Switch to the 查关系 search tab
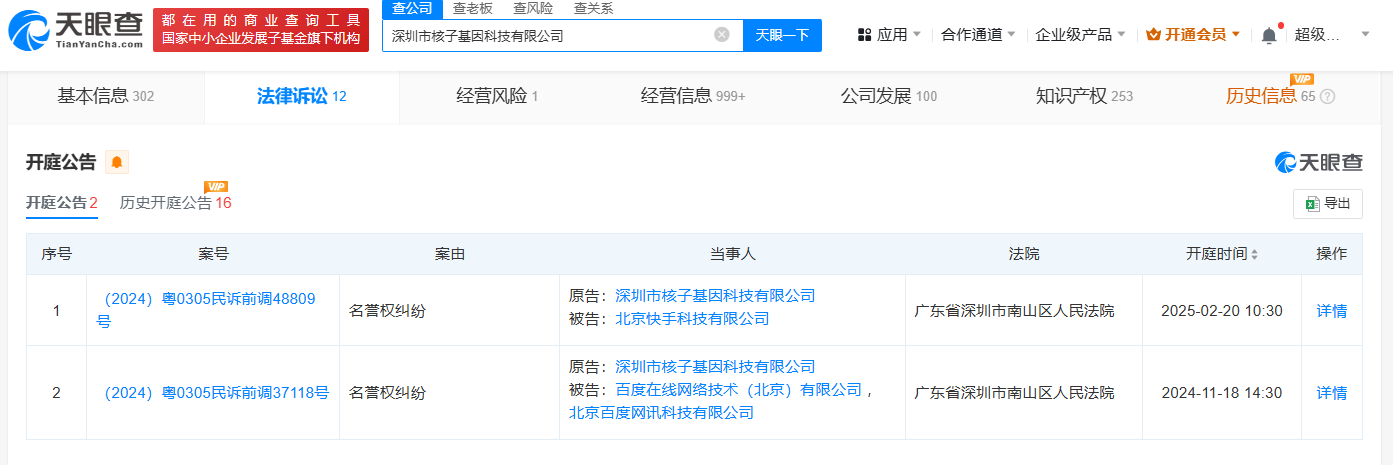The width and height of the screenshot is (1393, 465). (593, 8)
